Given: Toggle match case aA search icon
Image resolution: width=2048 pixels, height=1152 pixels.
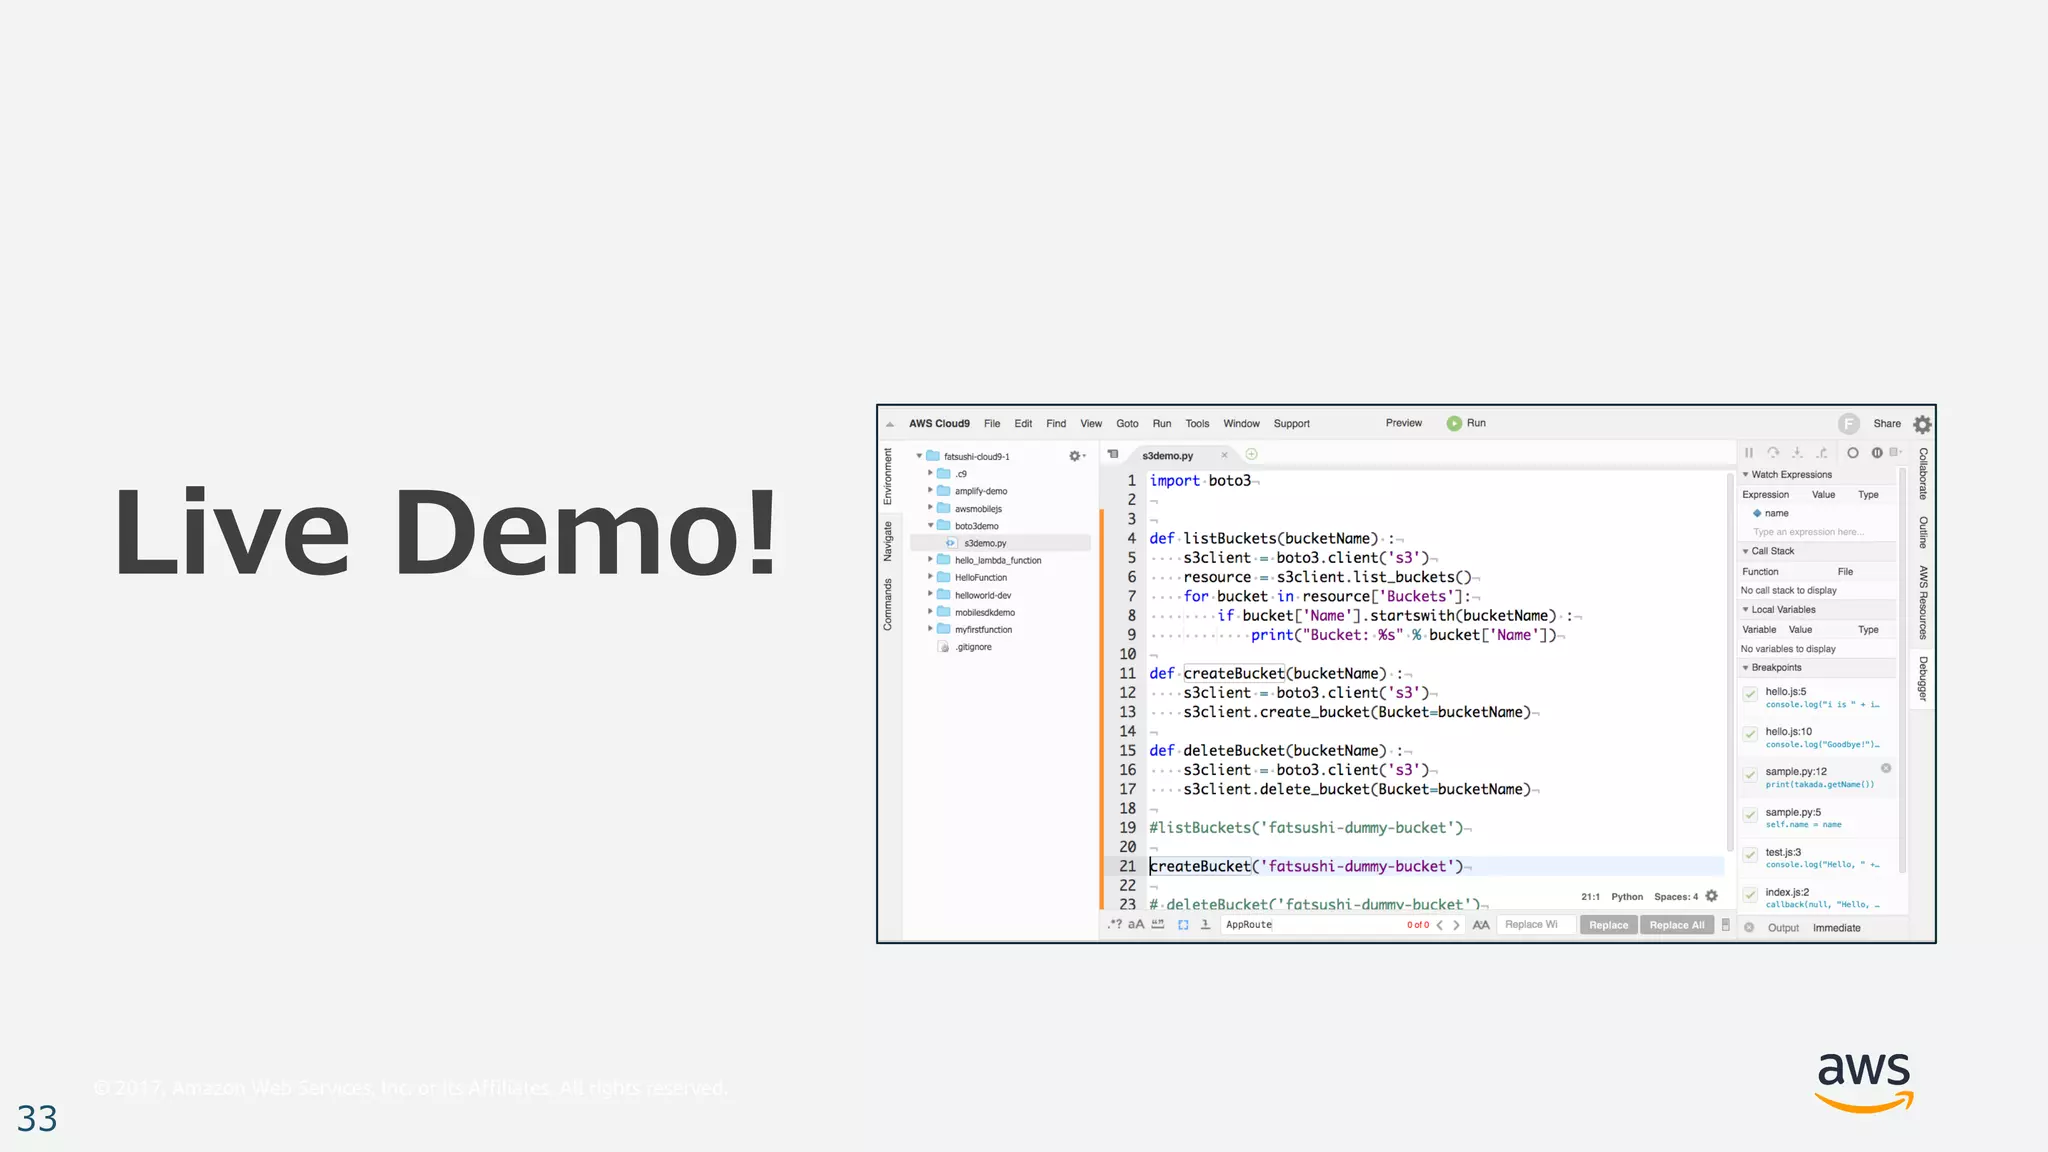Looking at the screenshot, I should (1136, 925).
